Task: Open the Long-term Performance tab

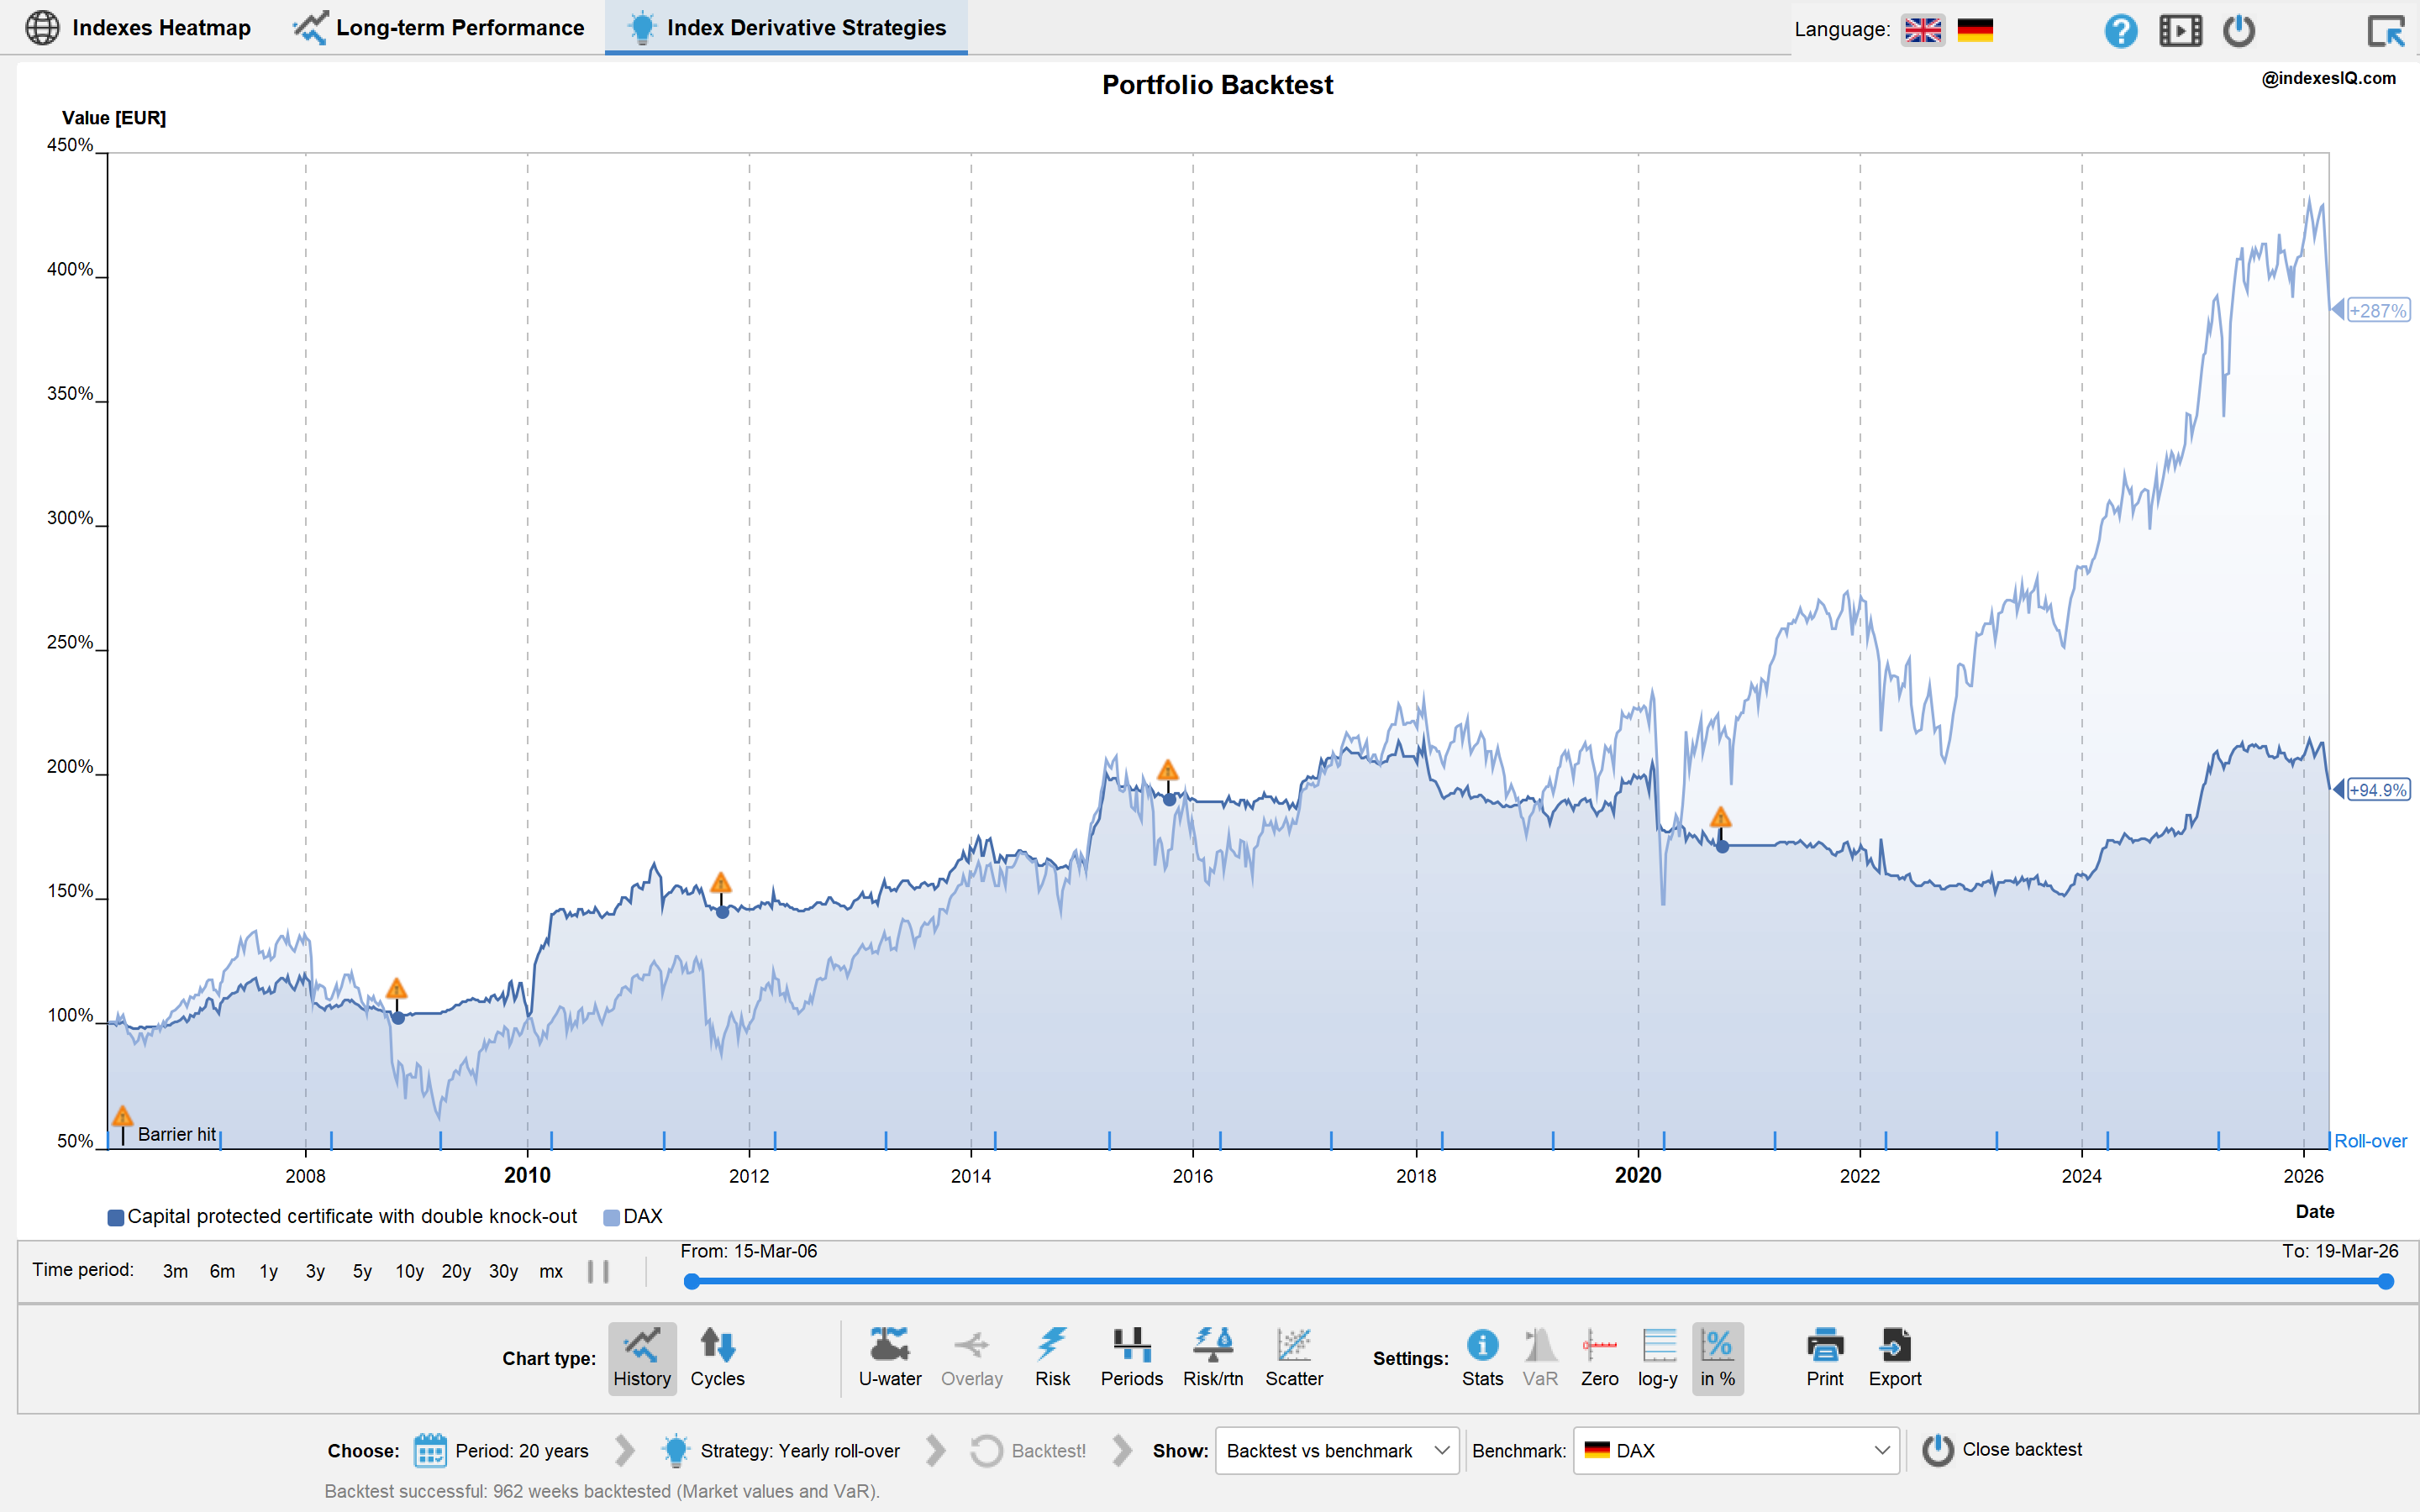Action: 439,28
